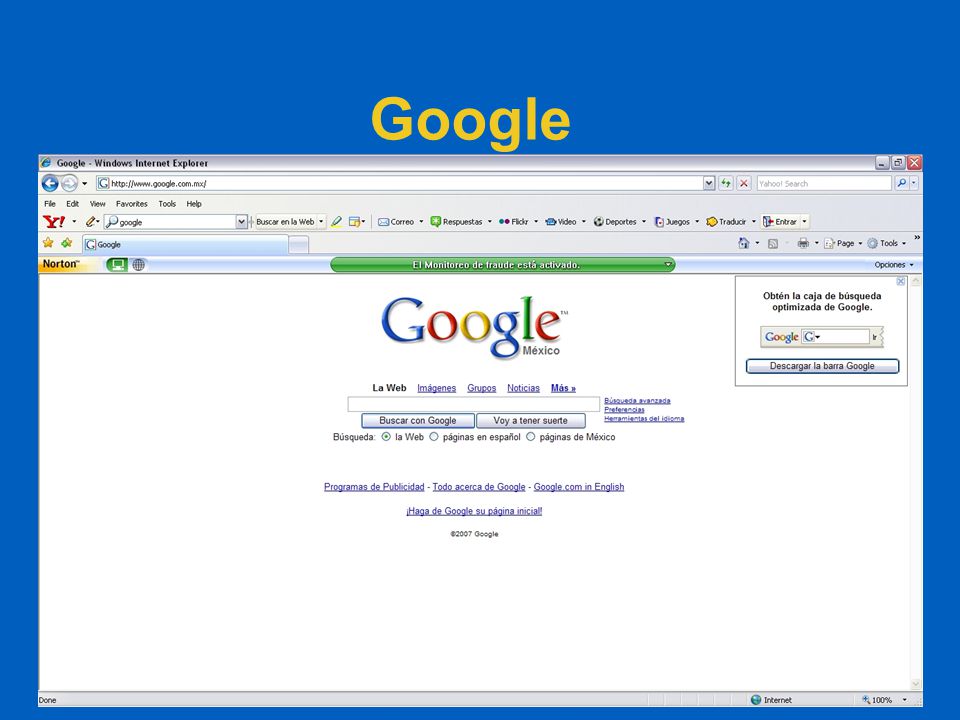Click the Print icon

803,243
